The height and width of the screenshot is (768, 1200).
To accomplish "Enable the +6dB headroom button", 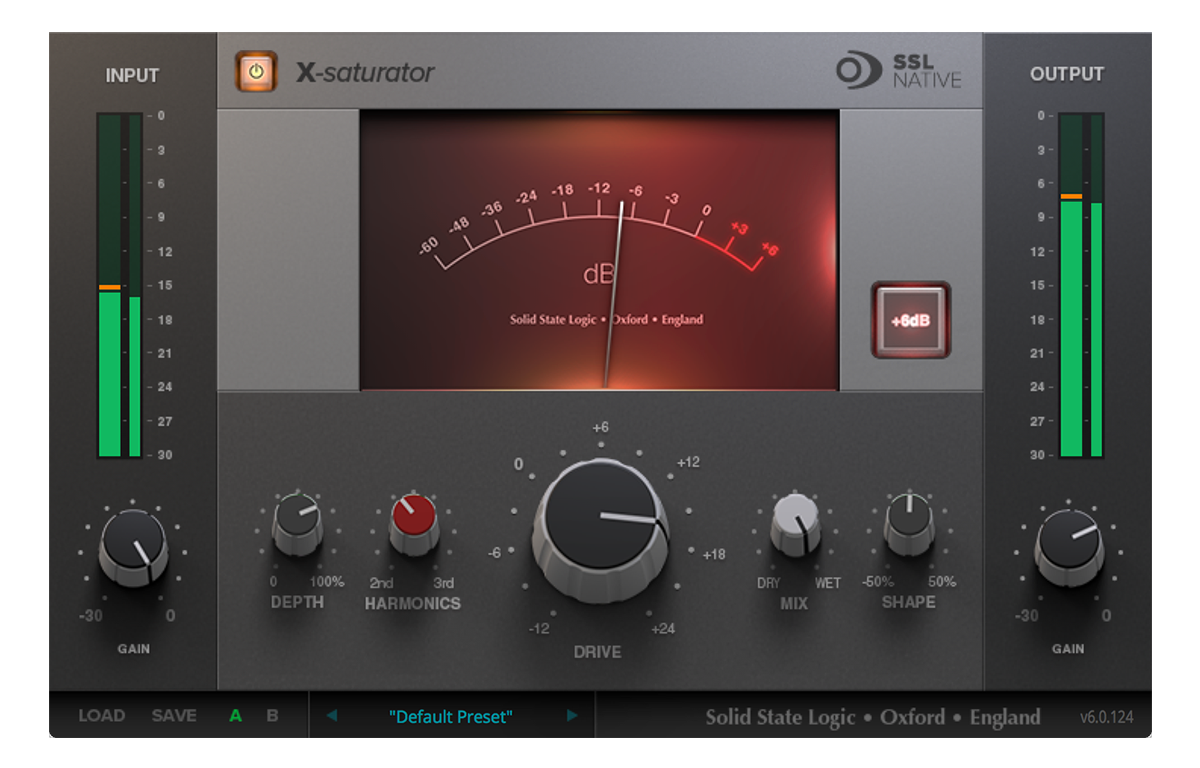I will (x=910, y=321).
